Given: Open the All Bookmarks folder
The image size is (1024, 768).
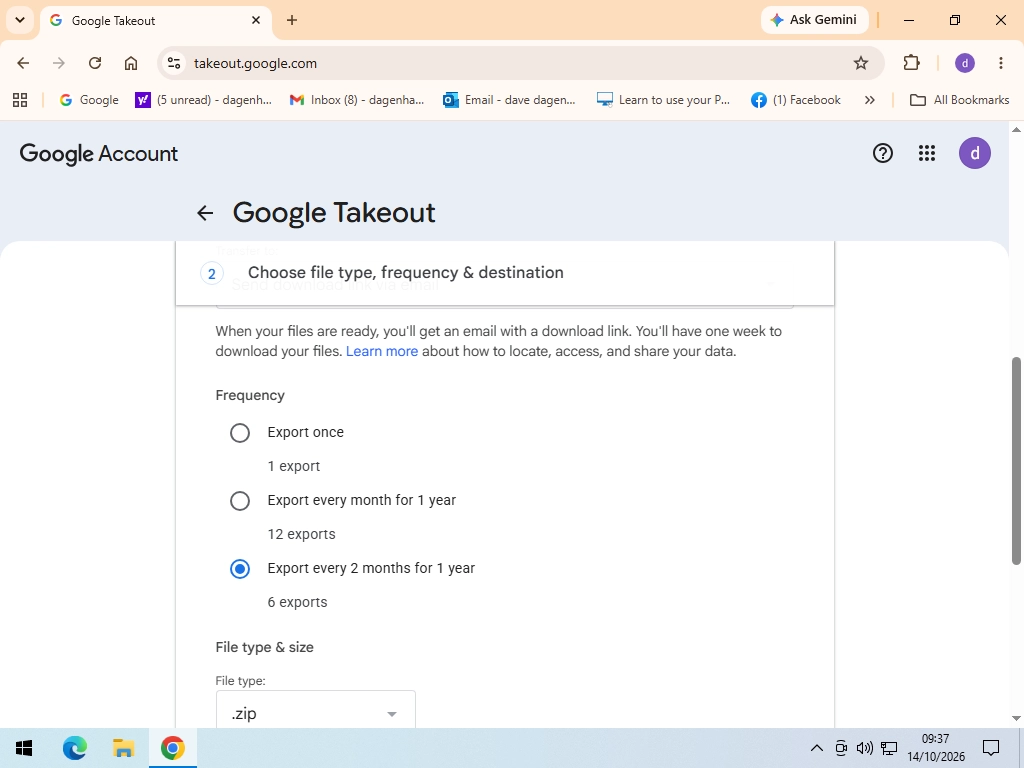Looking at the screenshot, I should click(959, 100).
